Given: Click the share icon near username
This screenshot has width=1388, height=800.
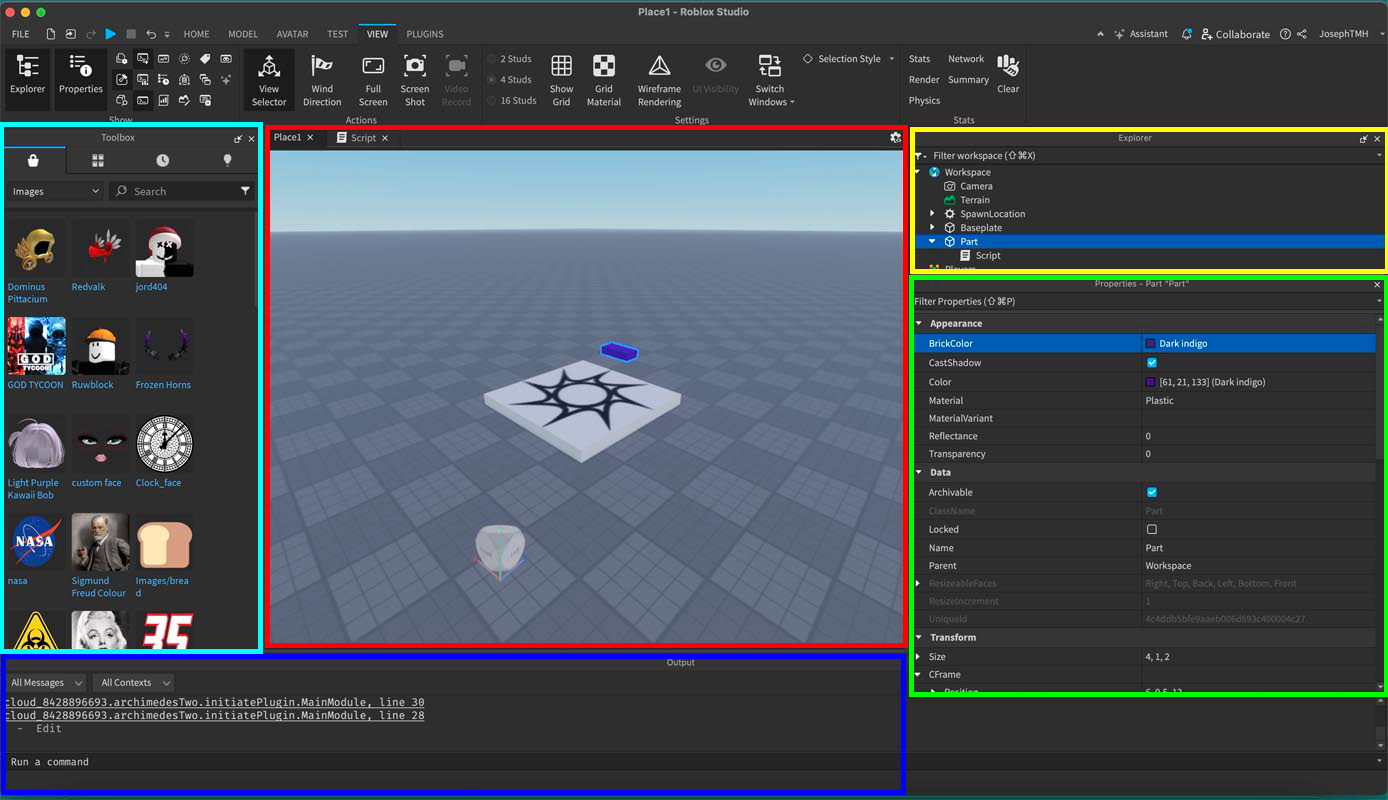Looking at the screenshot, I should point(1302,34).
